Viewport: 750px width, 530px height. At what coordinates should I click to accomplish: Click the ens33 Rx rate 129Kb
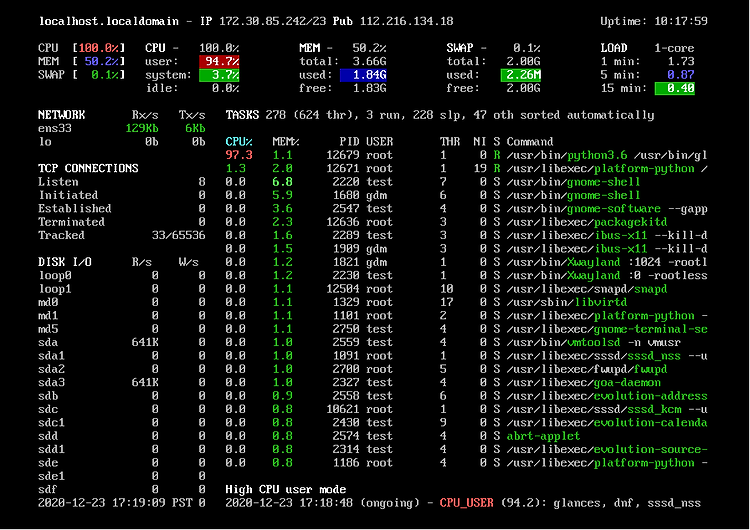(x=142, y=128)
